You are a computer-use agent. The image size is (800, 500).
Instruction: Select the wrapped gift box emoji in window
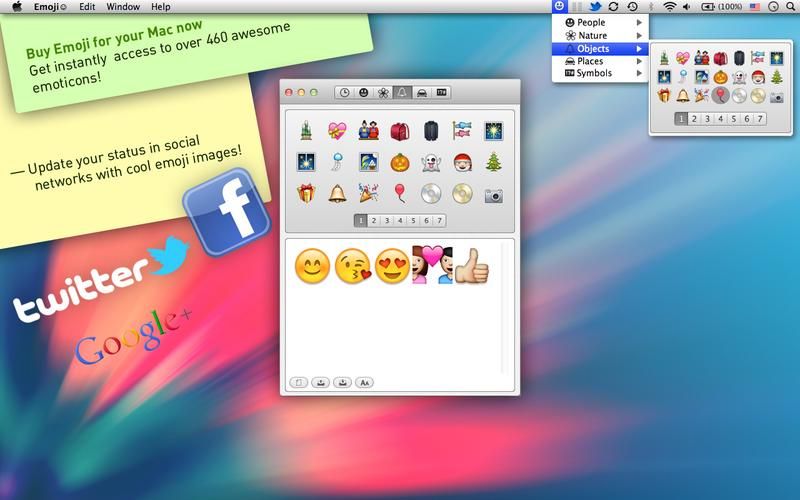pos(305,194)
